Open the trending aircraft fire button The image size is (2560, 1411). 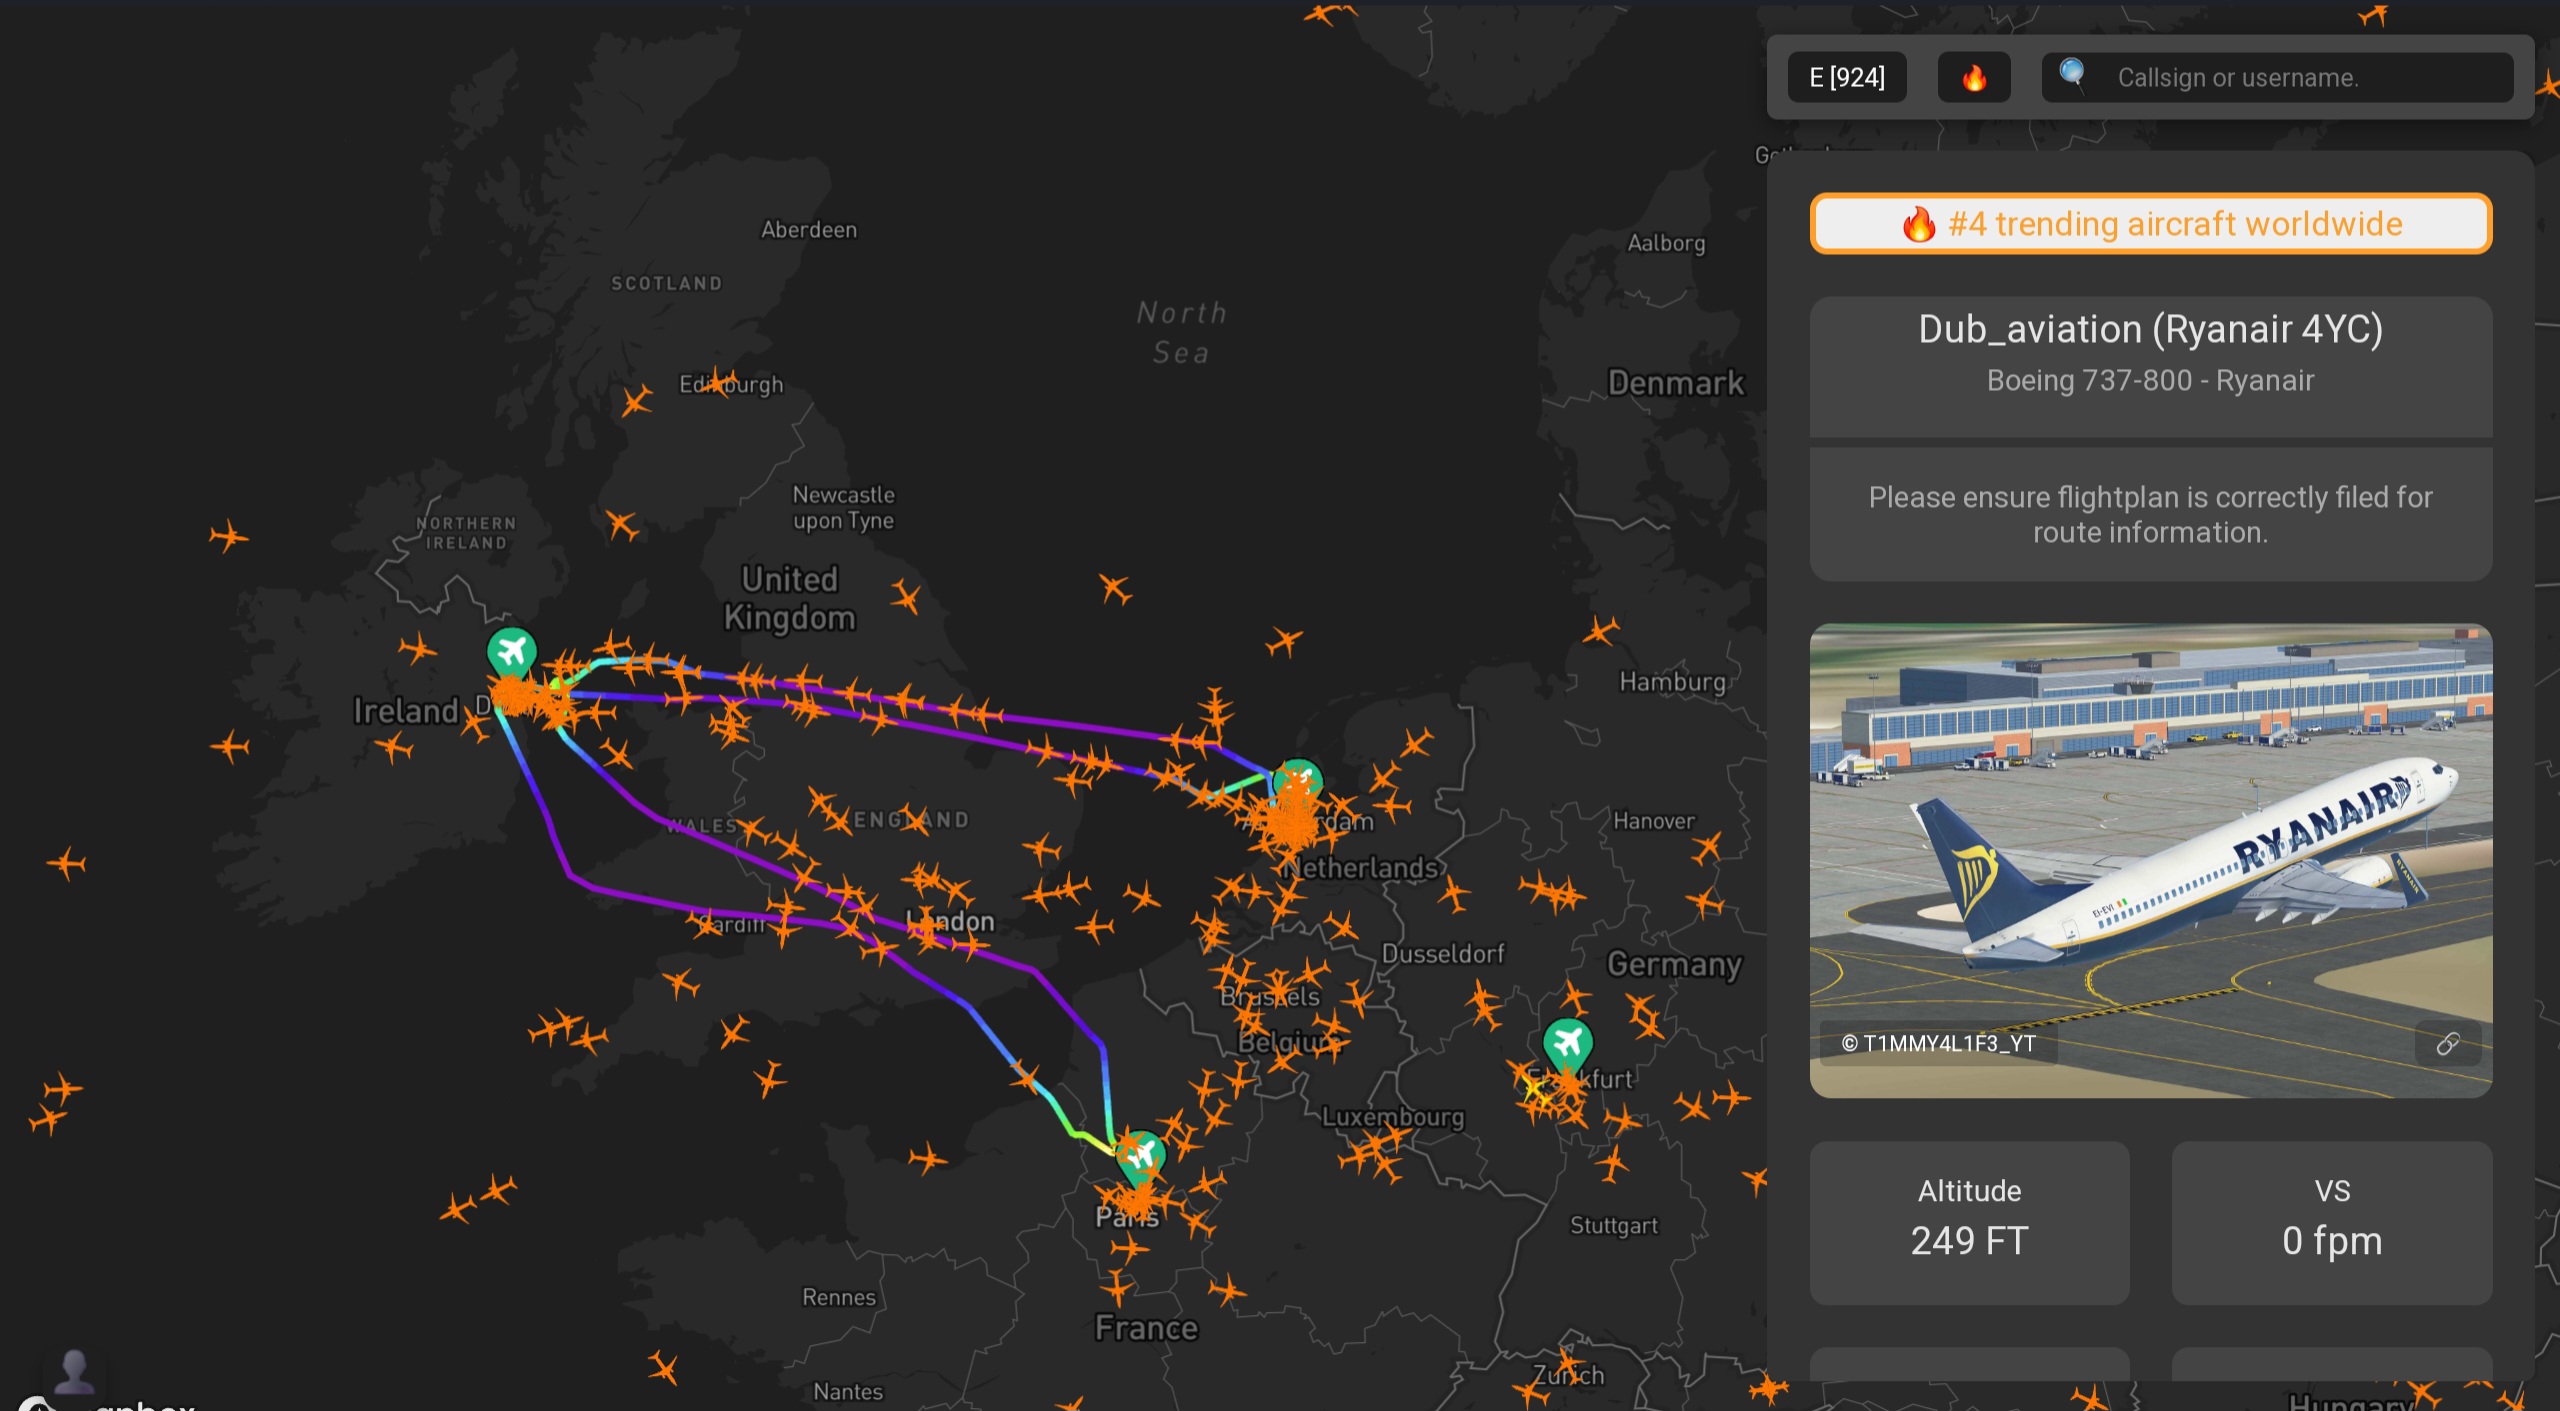pyautogui.click(x=1973, y=78)
